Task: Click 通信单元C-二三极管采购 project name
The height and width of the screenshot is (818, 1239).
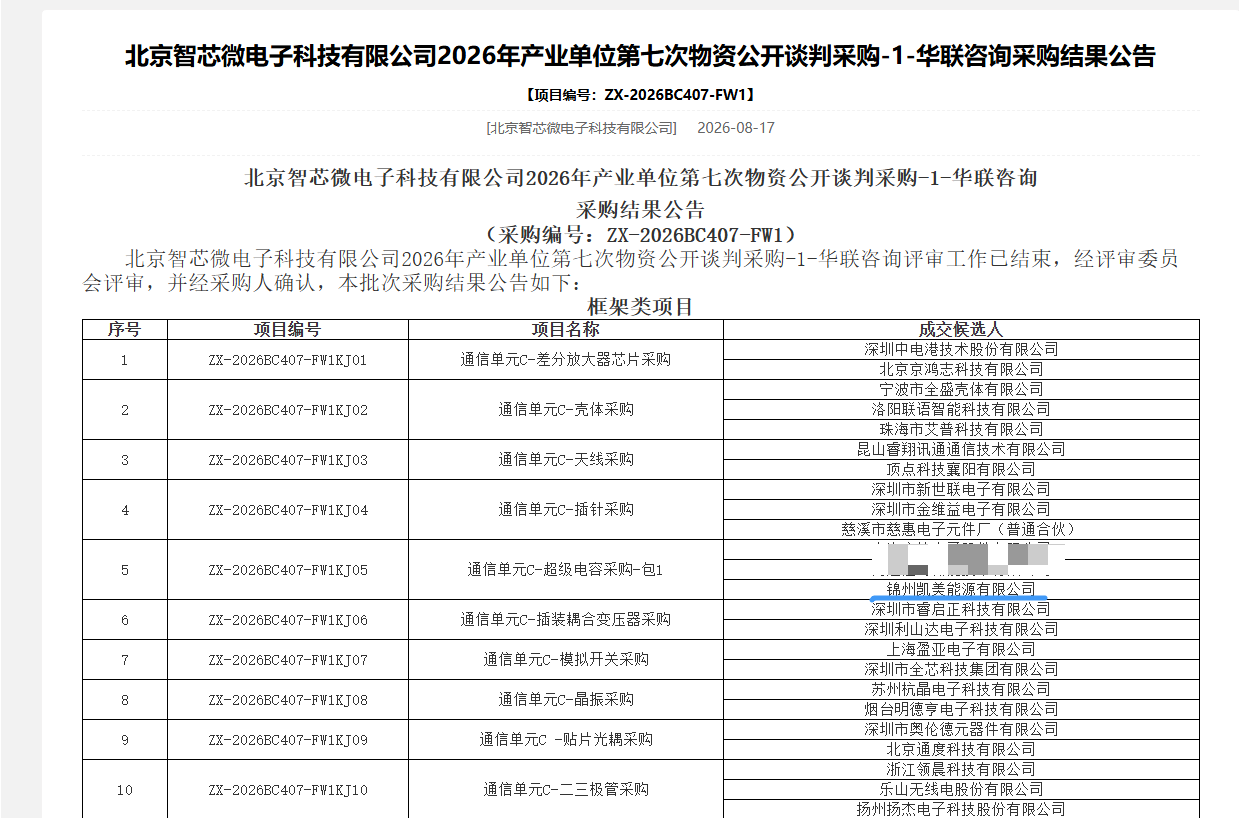Action: [566, 790]
